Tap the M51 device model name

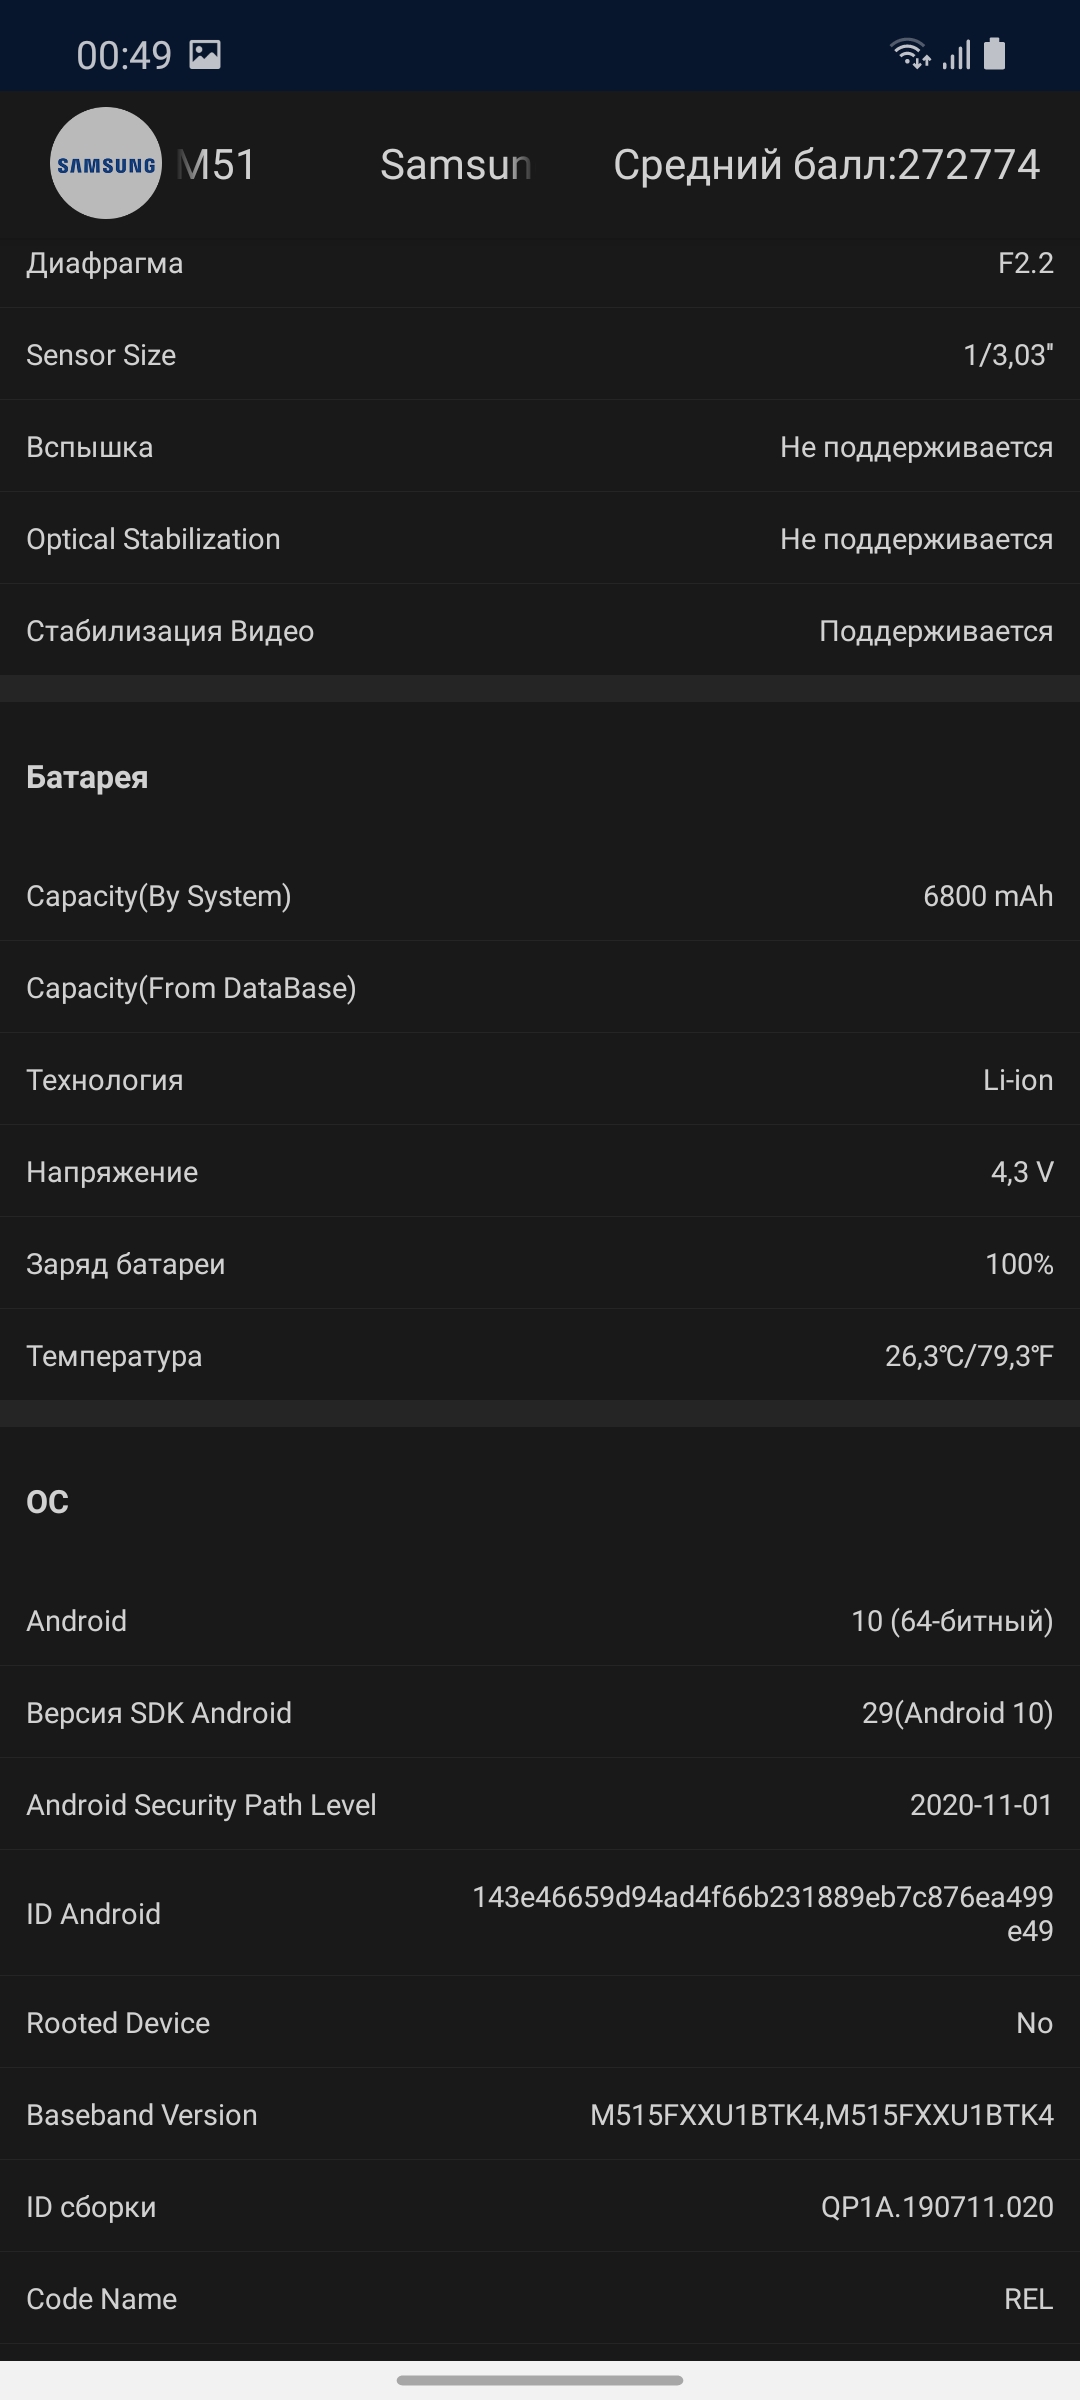(216, 165)
